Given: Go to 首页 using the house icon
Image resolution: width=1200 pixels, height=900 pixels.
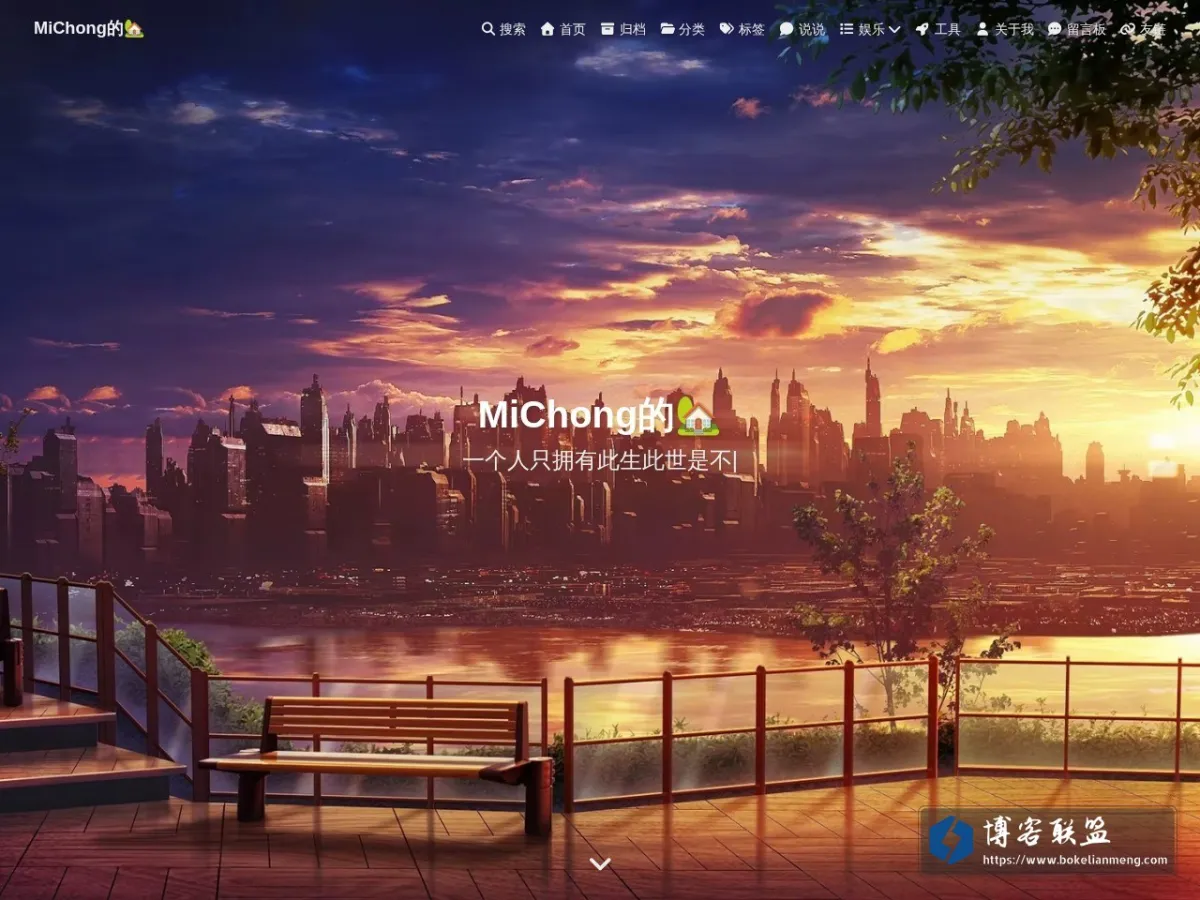Looking at the screenshot, I should point(547,29).
